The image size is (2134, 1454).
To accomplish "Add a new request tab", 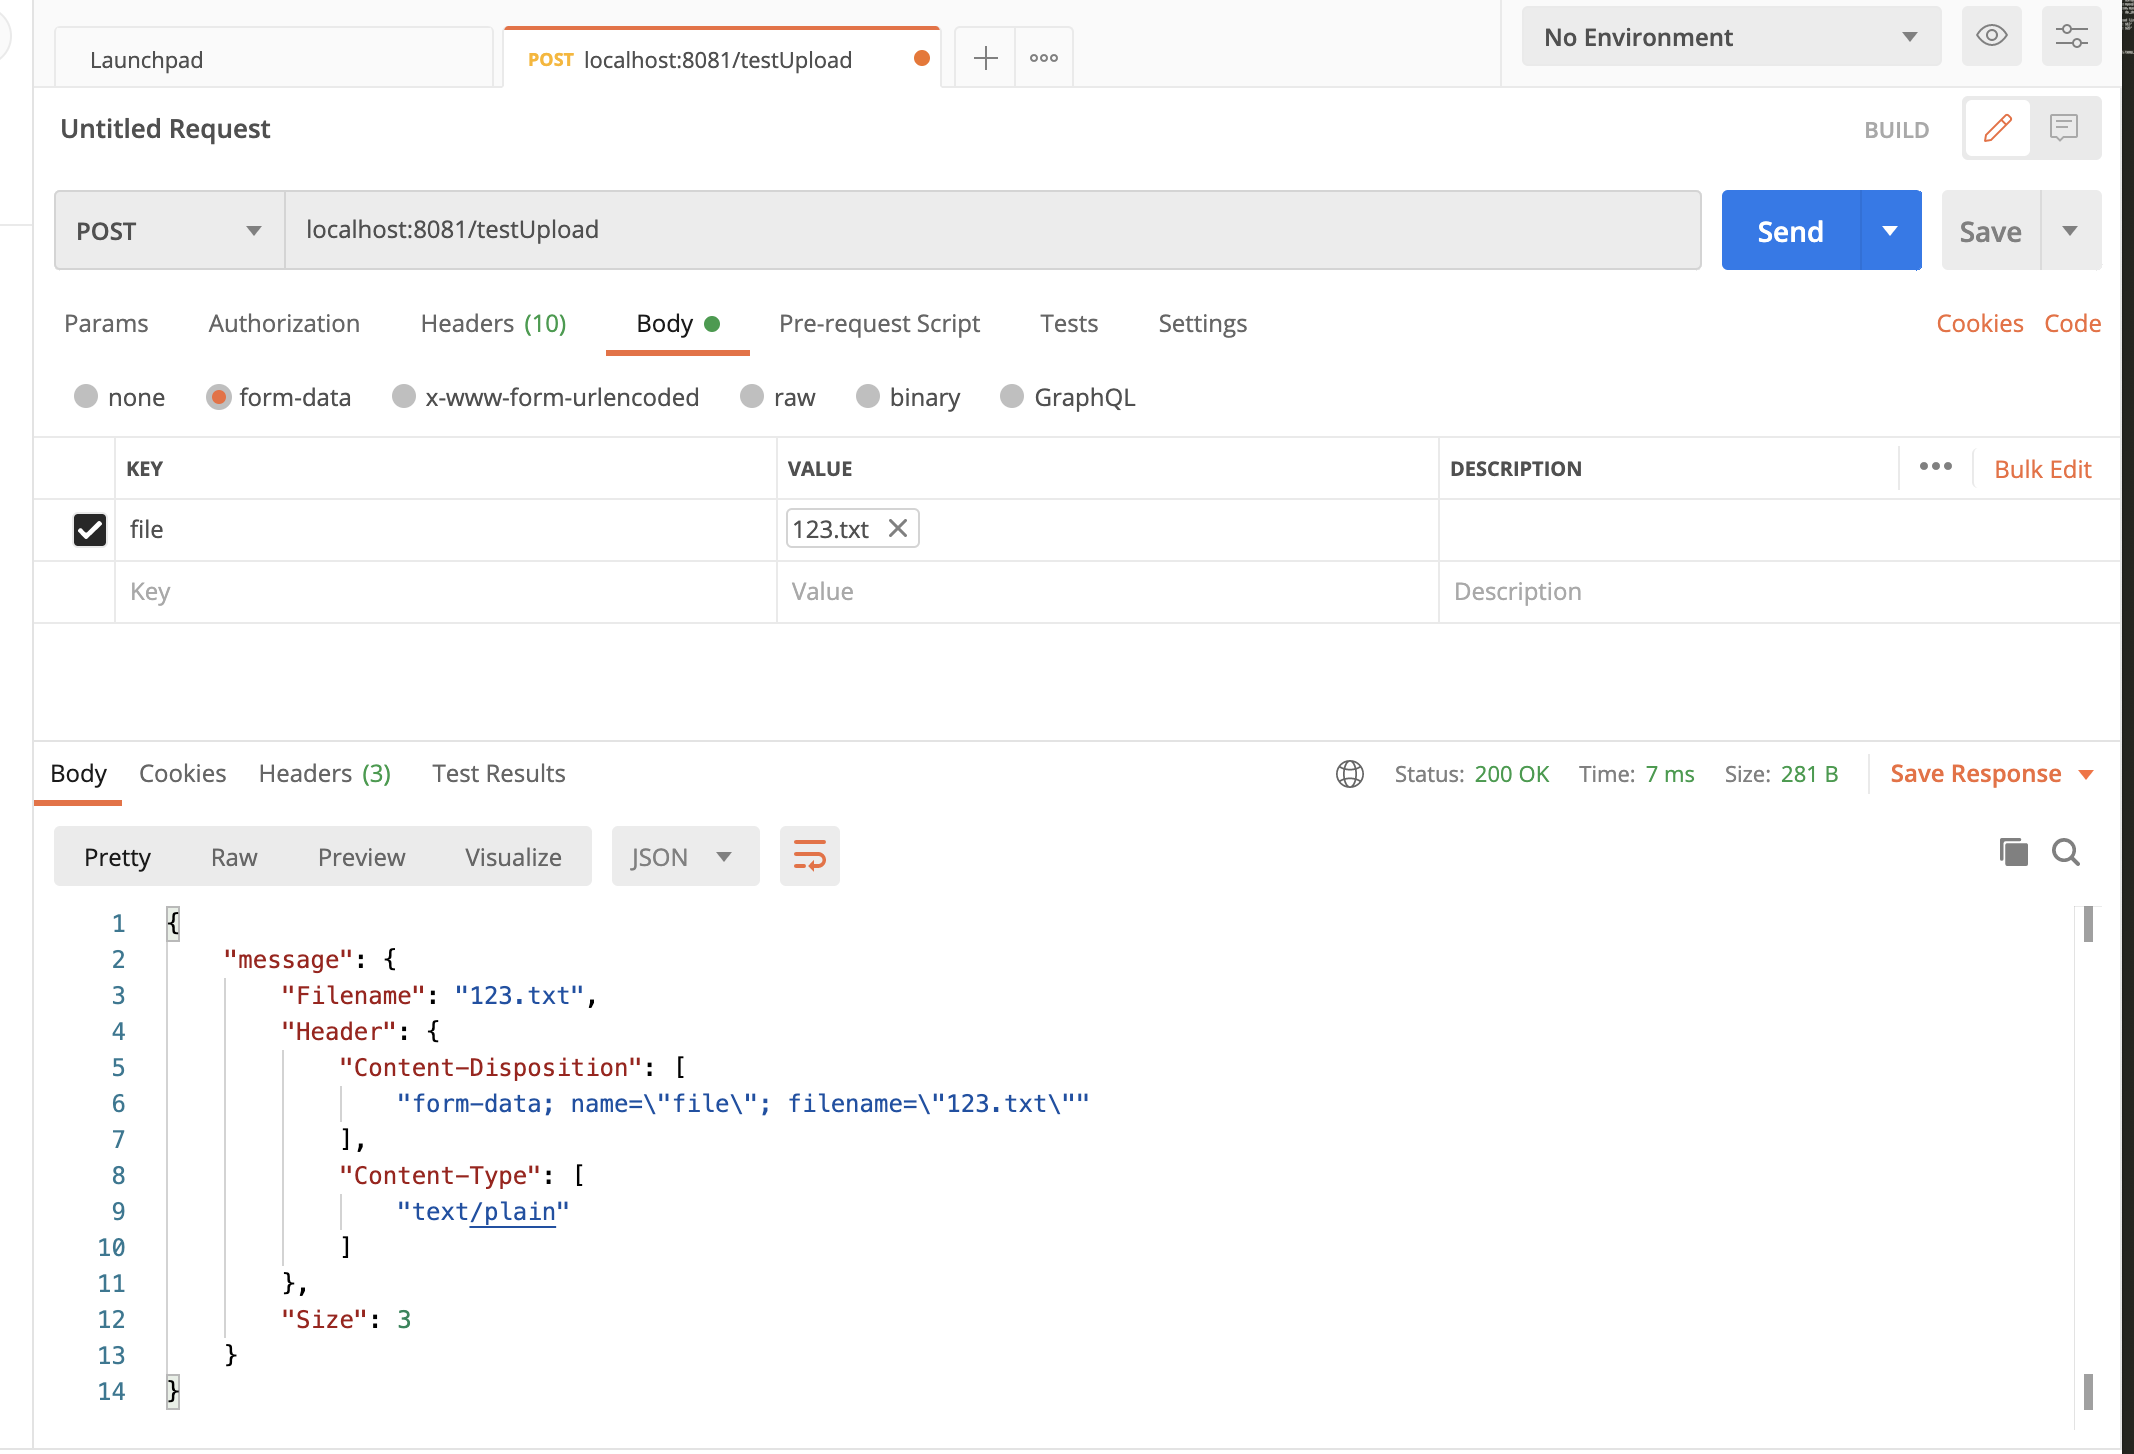I will (985, 58).
